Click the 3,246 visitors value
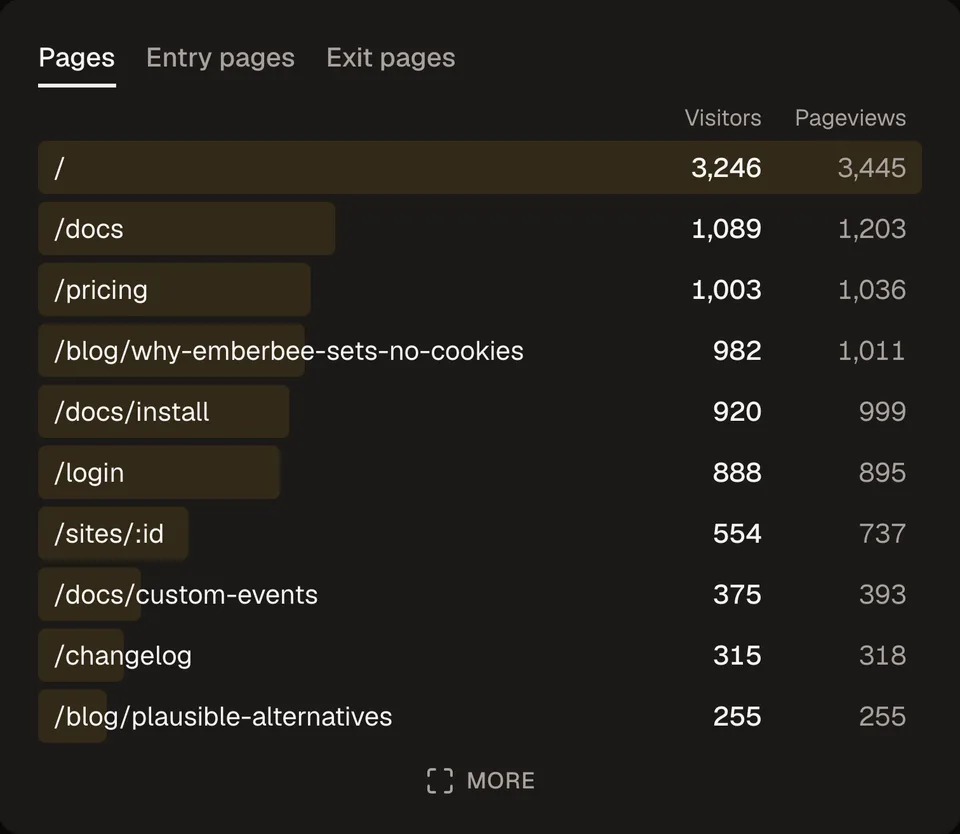Image resolution: width=960 pixels, height=834 pixels. pyautogui.click(x=726, y=168)
